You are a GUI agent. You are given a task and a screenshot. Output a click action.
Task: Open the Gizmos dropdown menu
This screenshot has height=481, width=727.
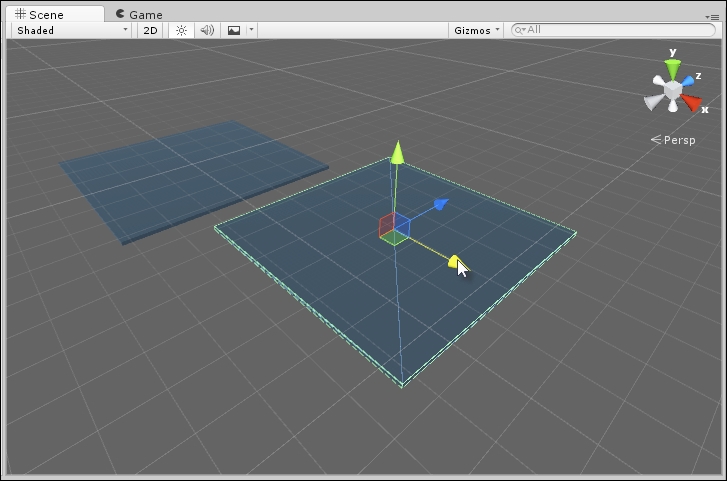(475, 30)
